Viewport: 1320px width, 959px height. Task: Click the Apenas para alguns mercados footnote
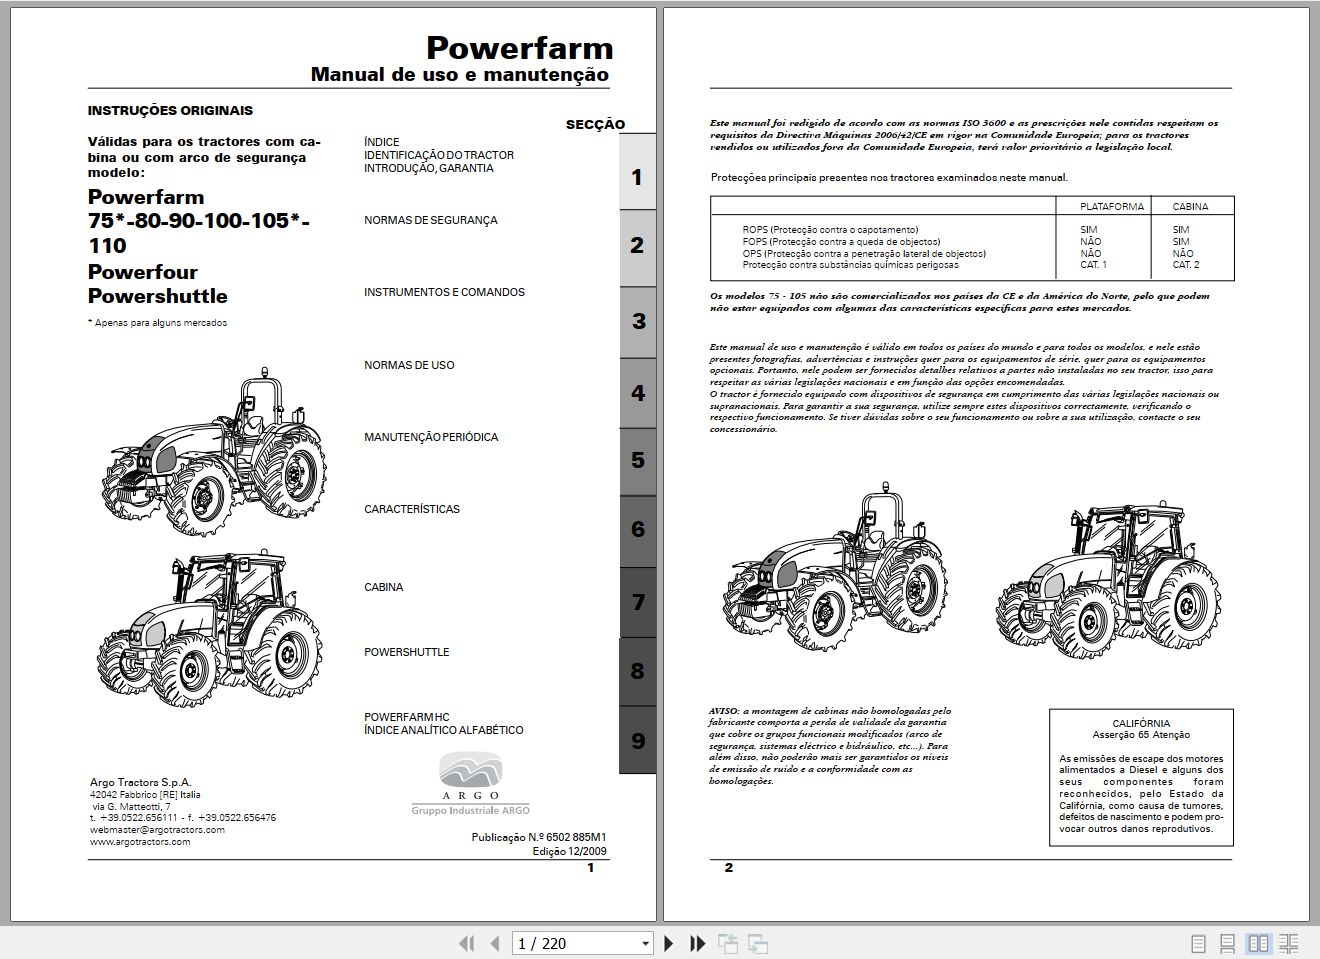157,323
